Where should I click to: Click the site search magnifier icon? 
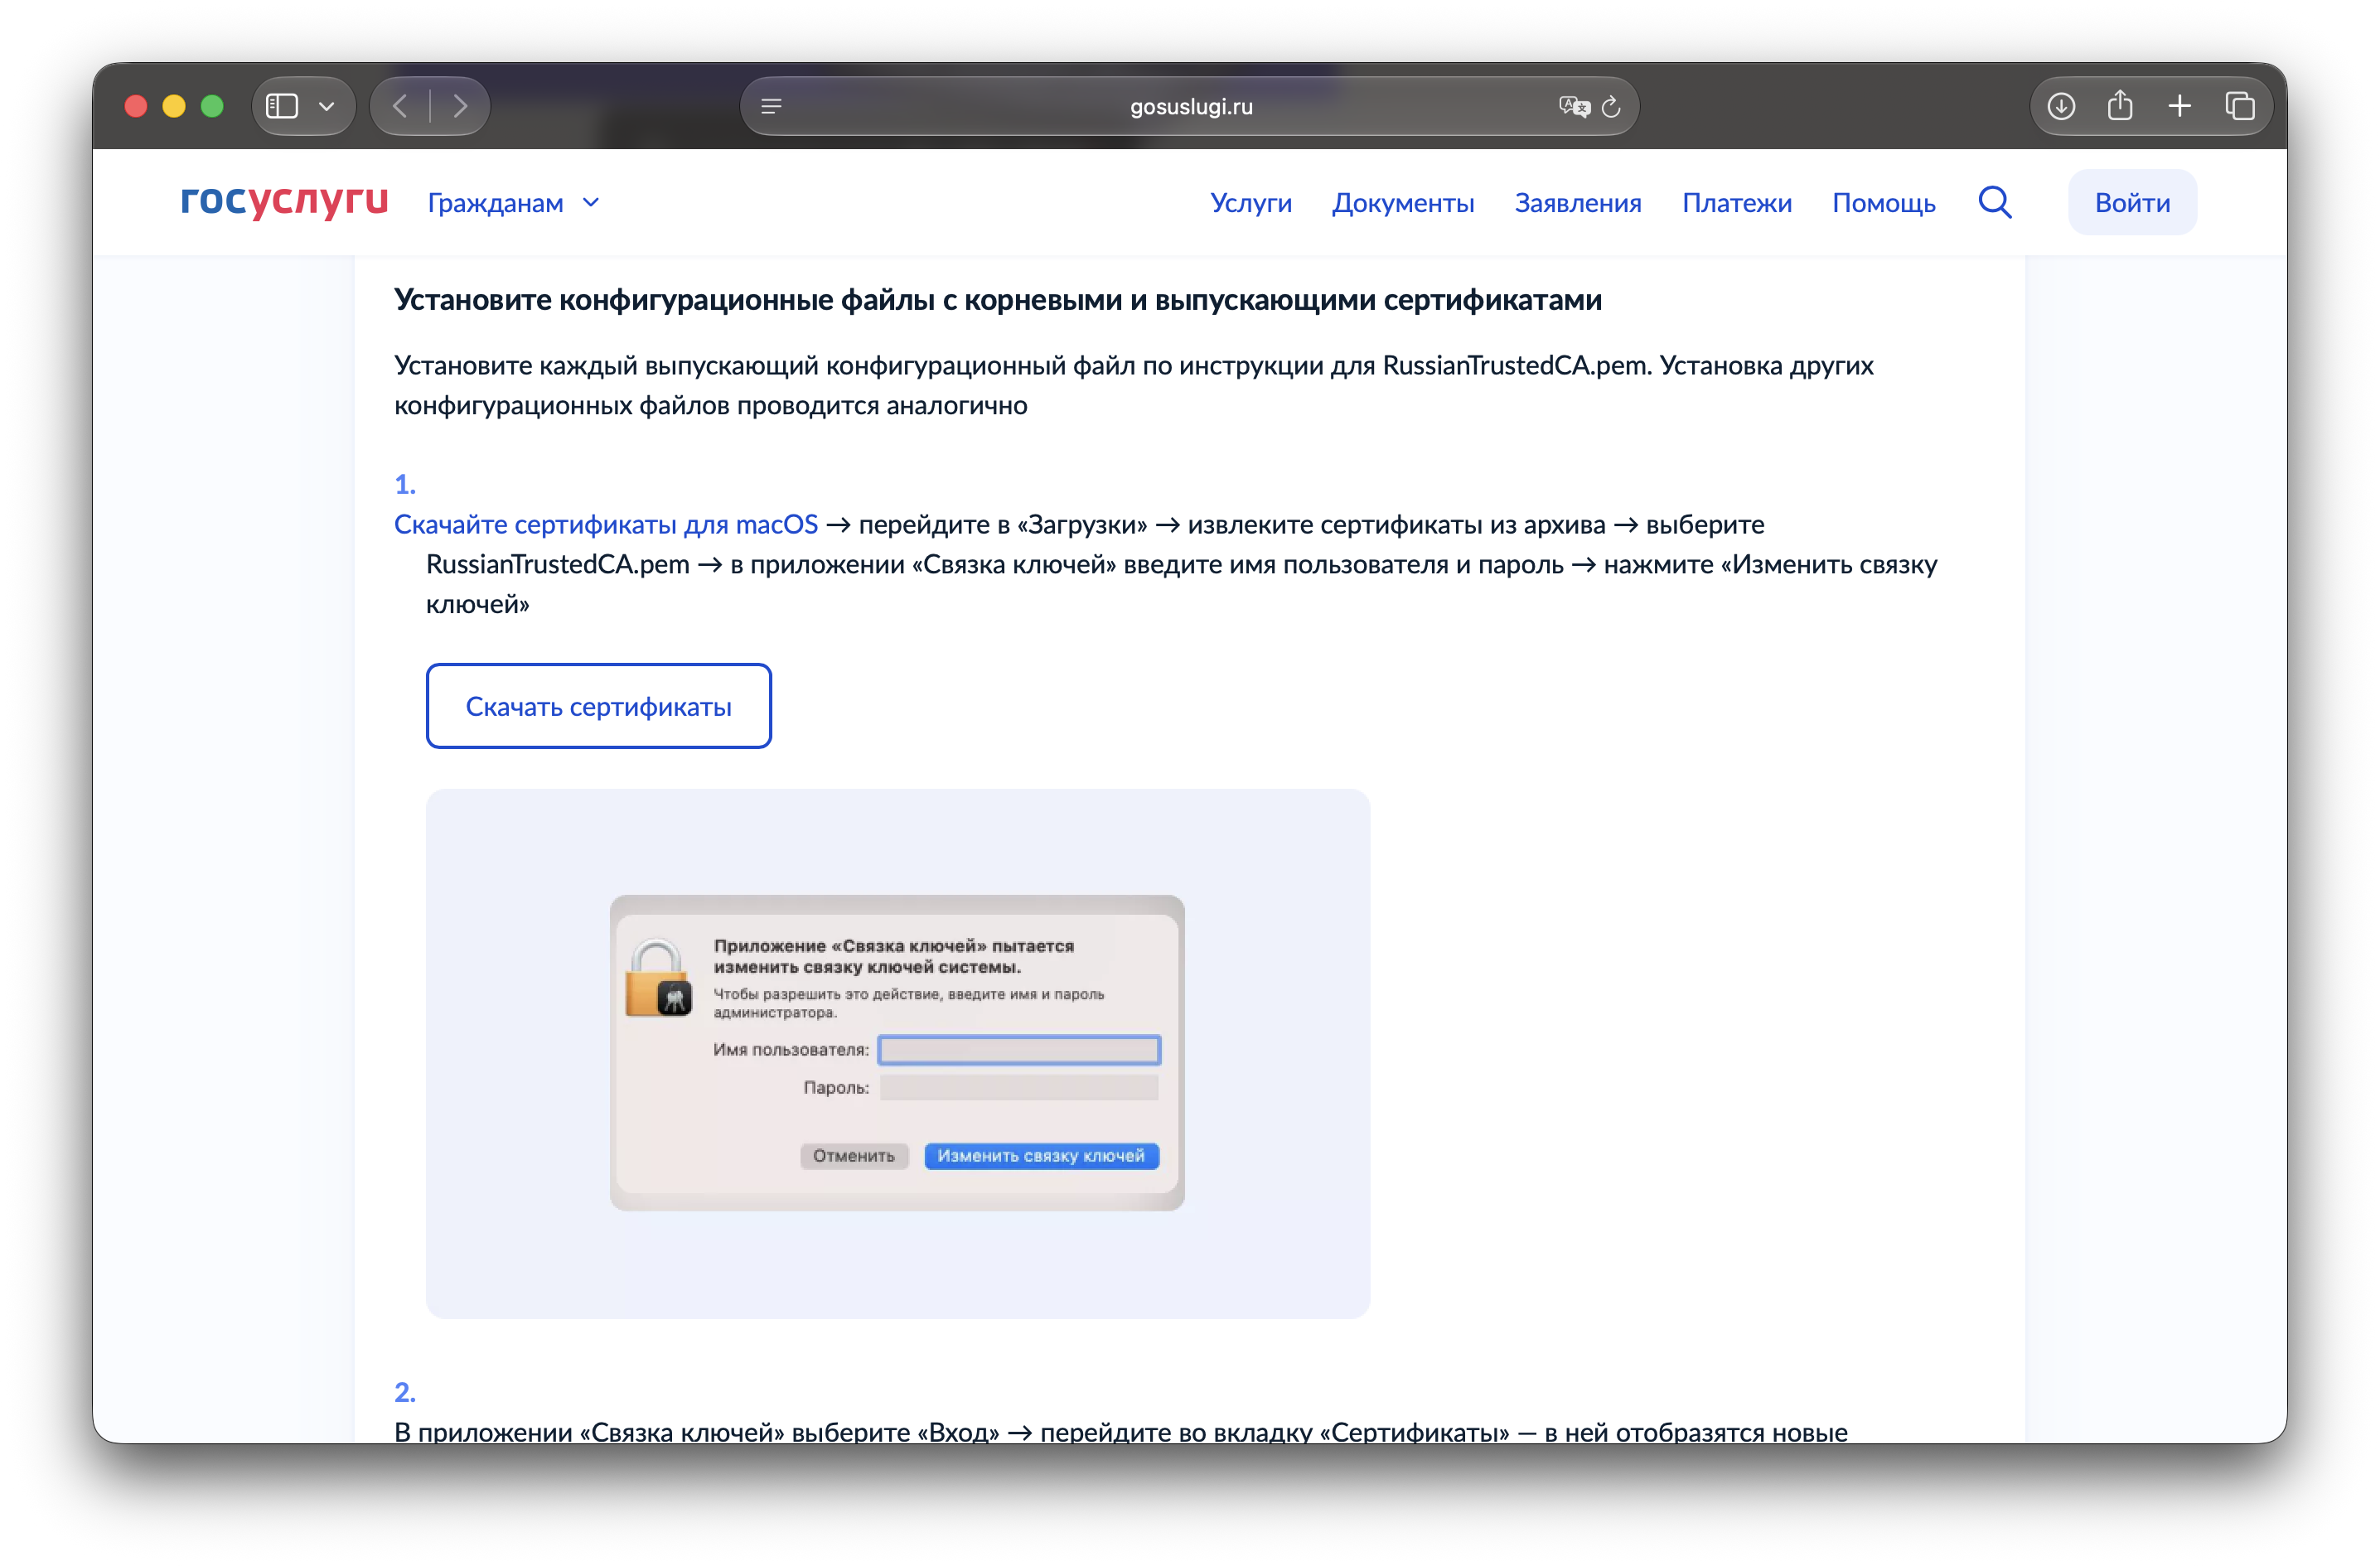pos(1995,202)
